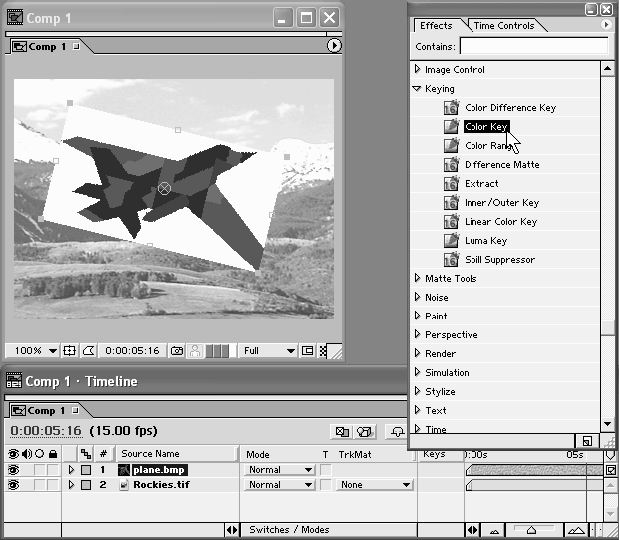Hide the plane.bmp layer with eye
The height and width of the screenshot is (540, 619).
coord(14,470)
